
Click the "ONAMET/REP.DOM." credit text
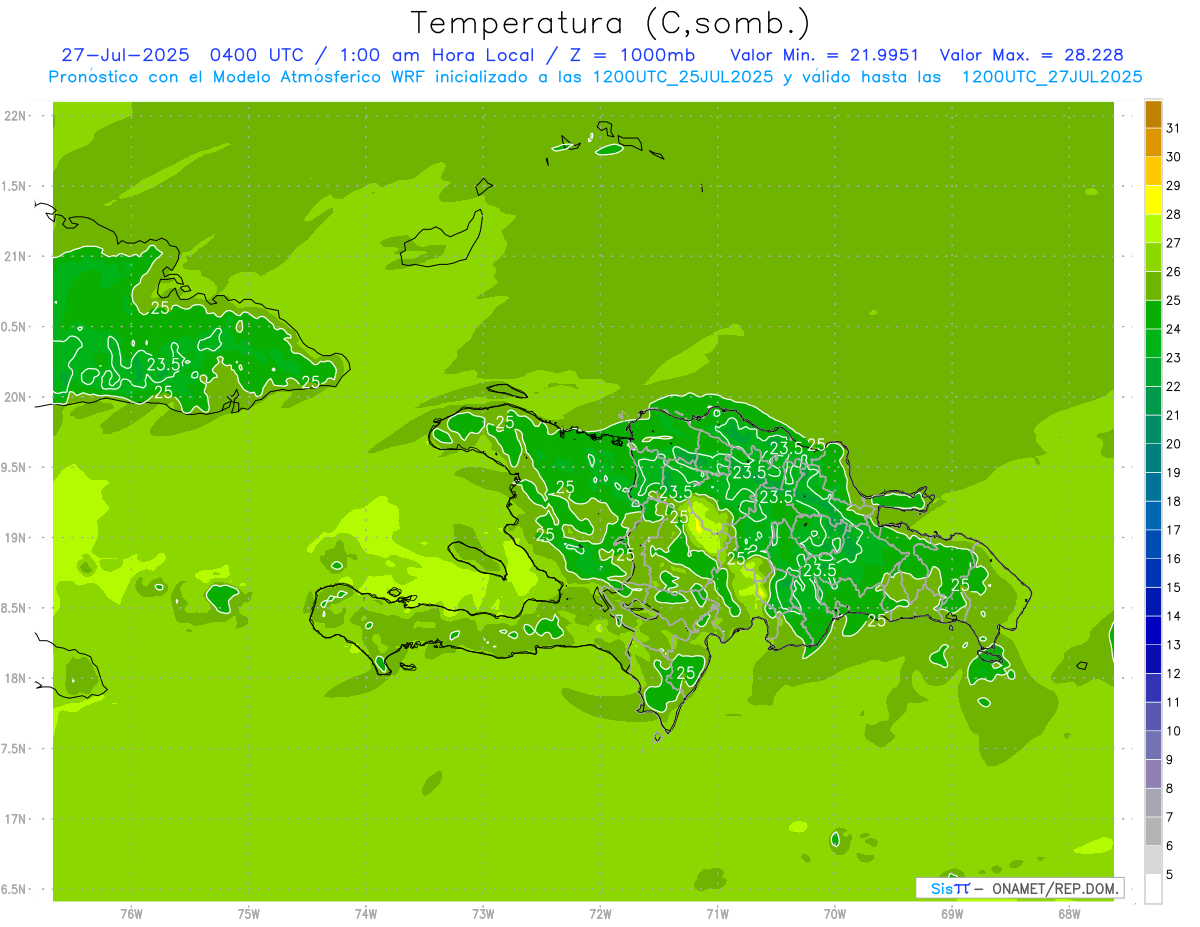coord(1053,888)
